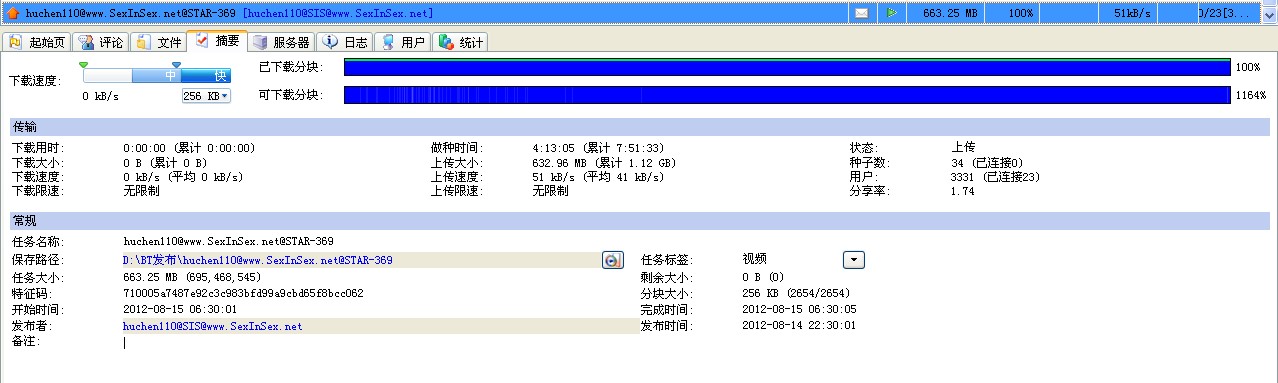Viewport: 1278px width, 383px height.
Task: Click the orange upload arrow beside the task name
Action: pyautogui.click(x=13, y=13)
